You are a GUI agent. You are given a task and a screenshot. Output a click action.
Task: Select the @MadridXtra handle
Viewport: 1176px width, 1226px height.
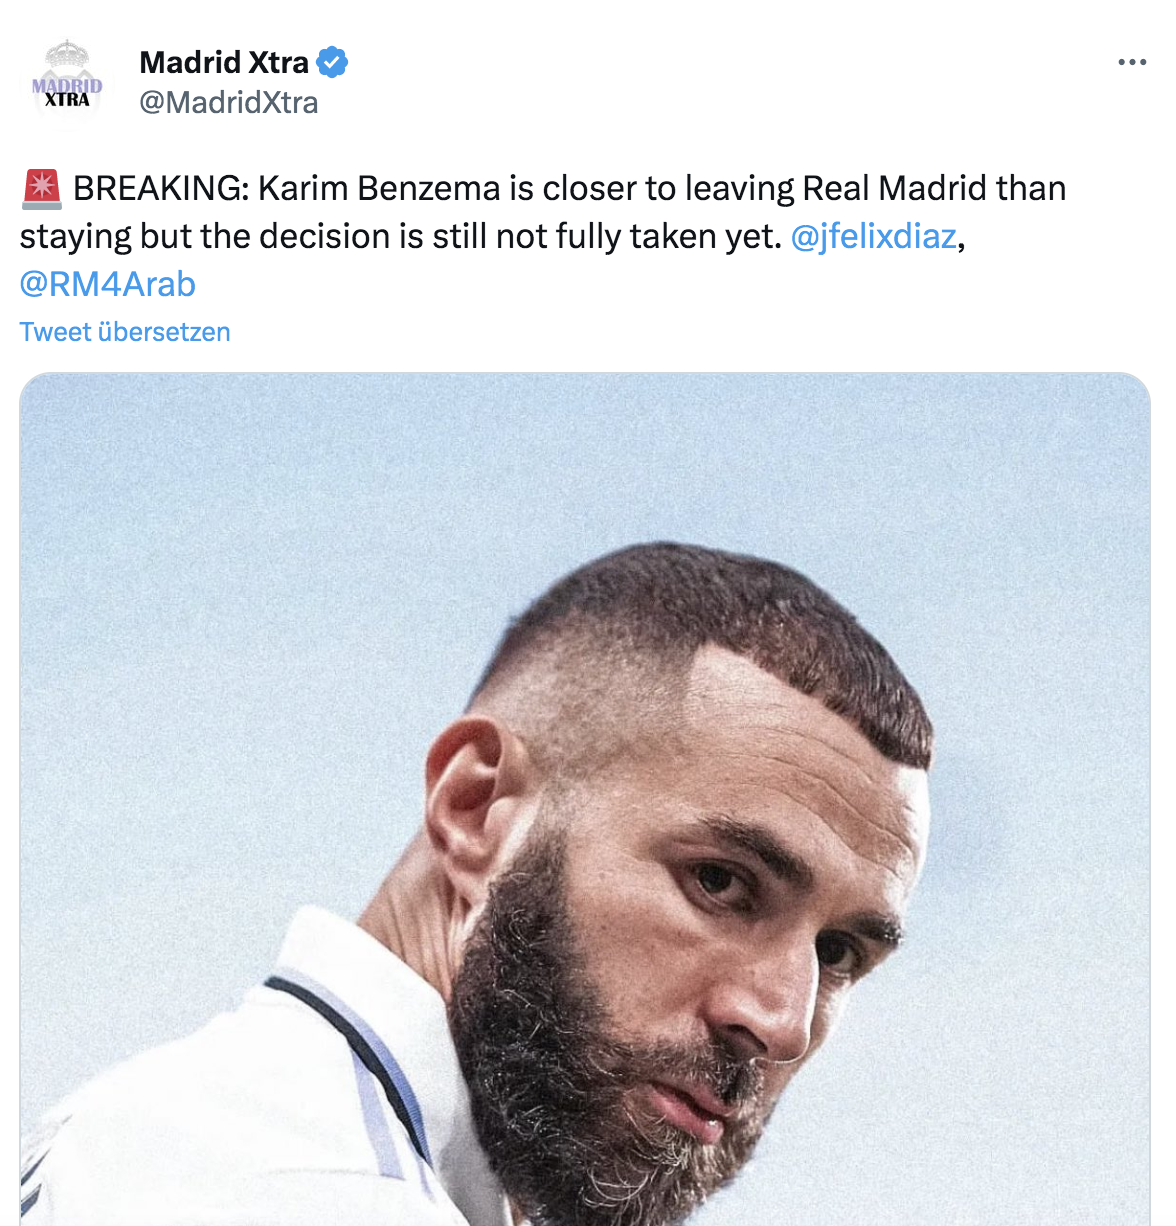point(229,102)
